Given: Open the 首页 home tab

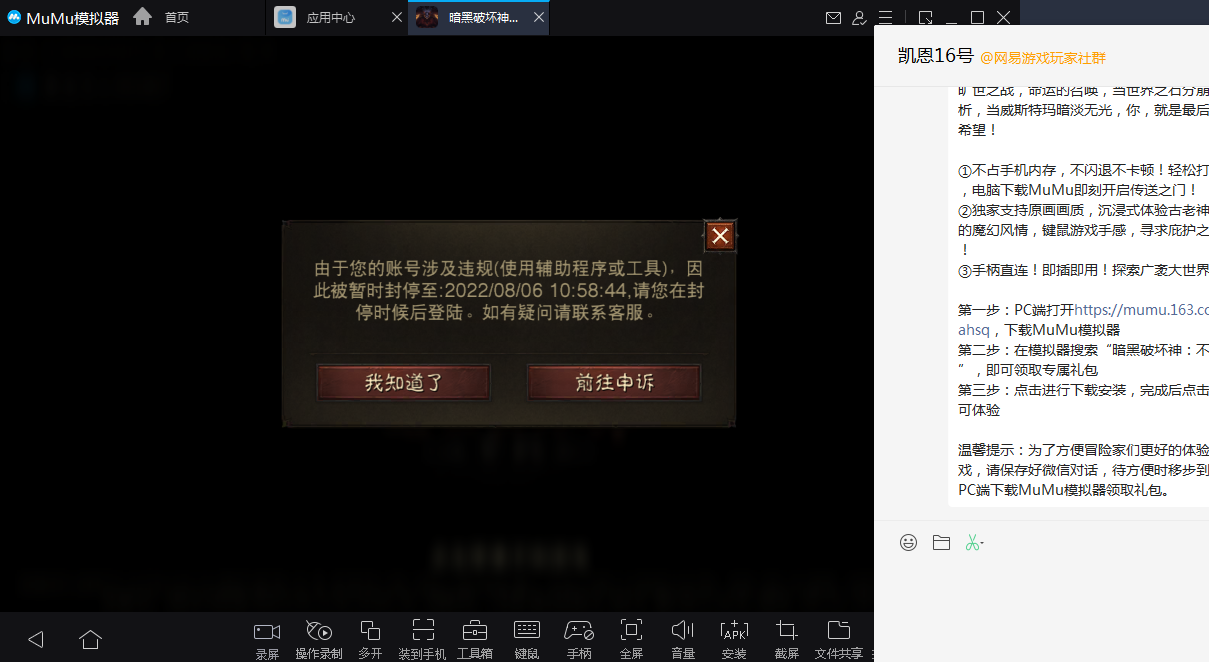Looking at the screenshot, I should pos(161,17).
